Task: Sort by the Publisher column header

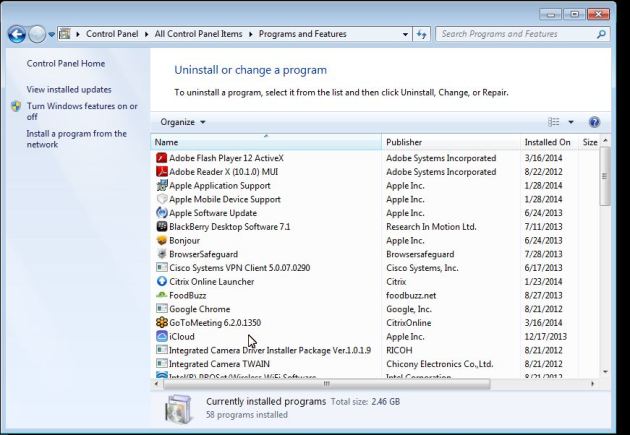Action: pos(451,142)
